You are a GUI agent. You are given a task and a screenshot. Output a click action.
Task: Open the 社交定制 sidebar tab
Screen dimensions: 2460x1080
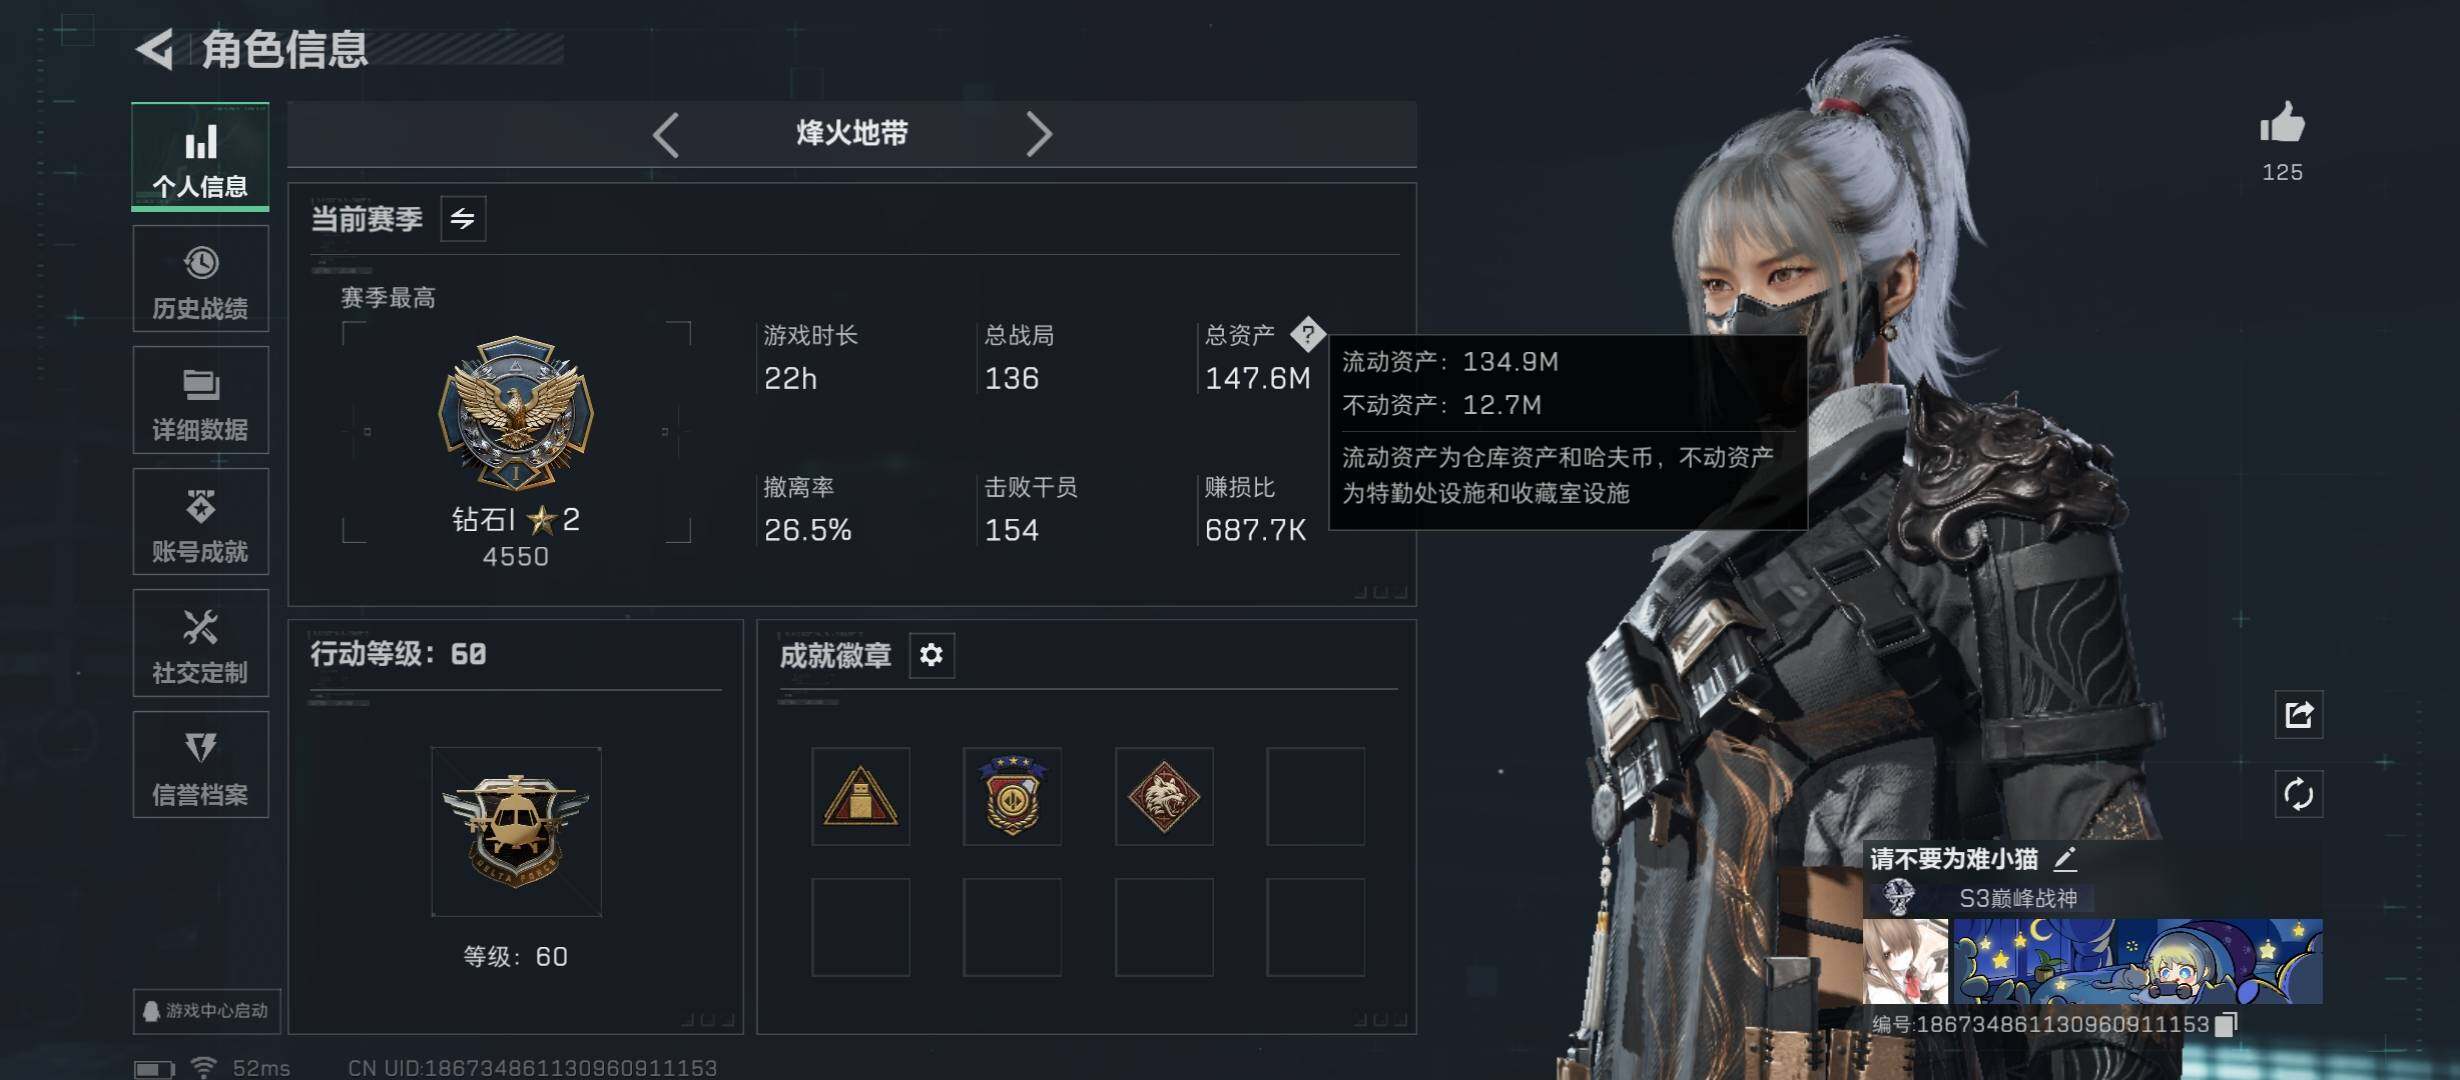click(x=200, y=643)
